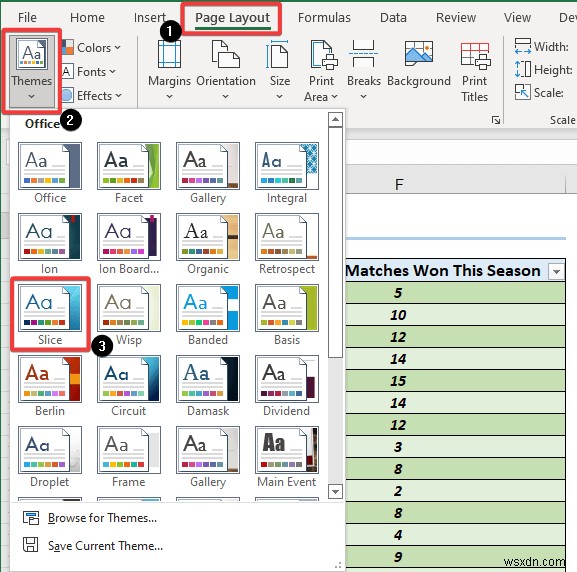This screenshot has height=572, width=577.
Task: Switch to the Data tab
Action: click(x=393, y=17)
